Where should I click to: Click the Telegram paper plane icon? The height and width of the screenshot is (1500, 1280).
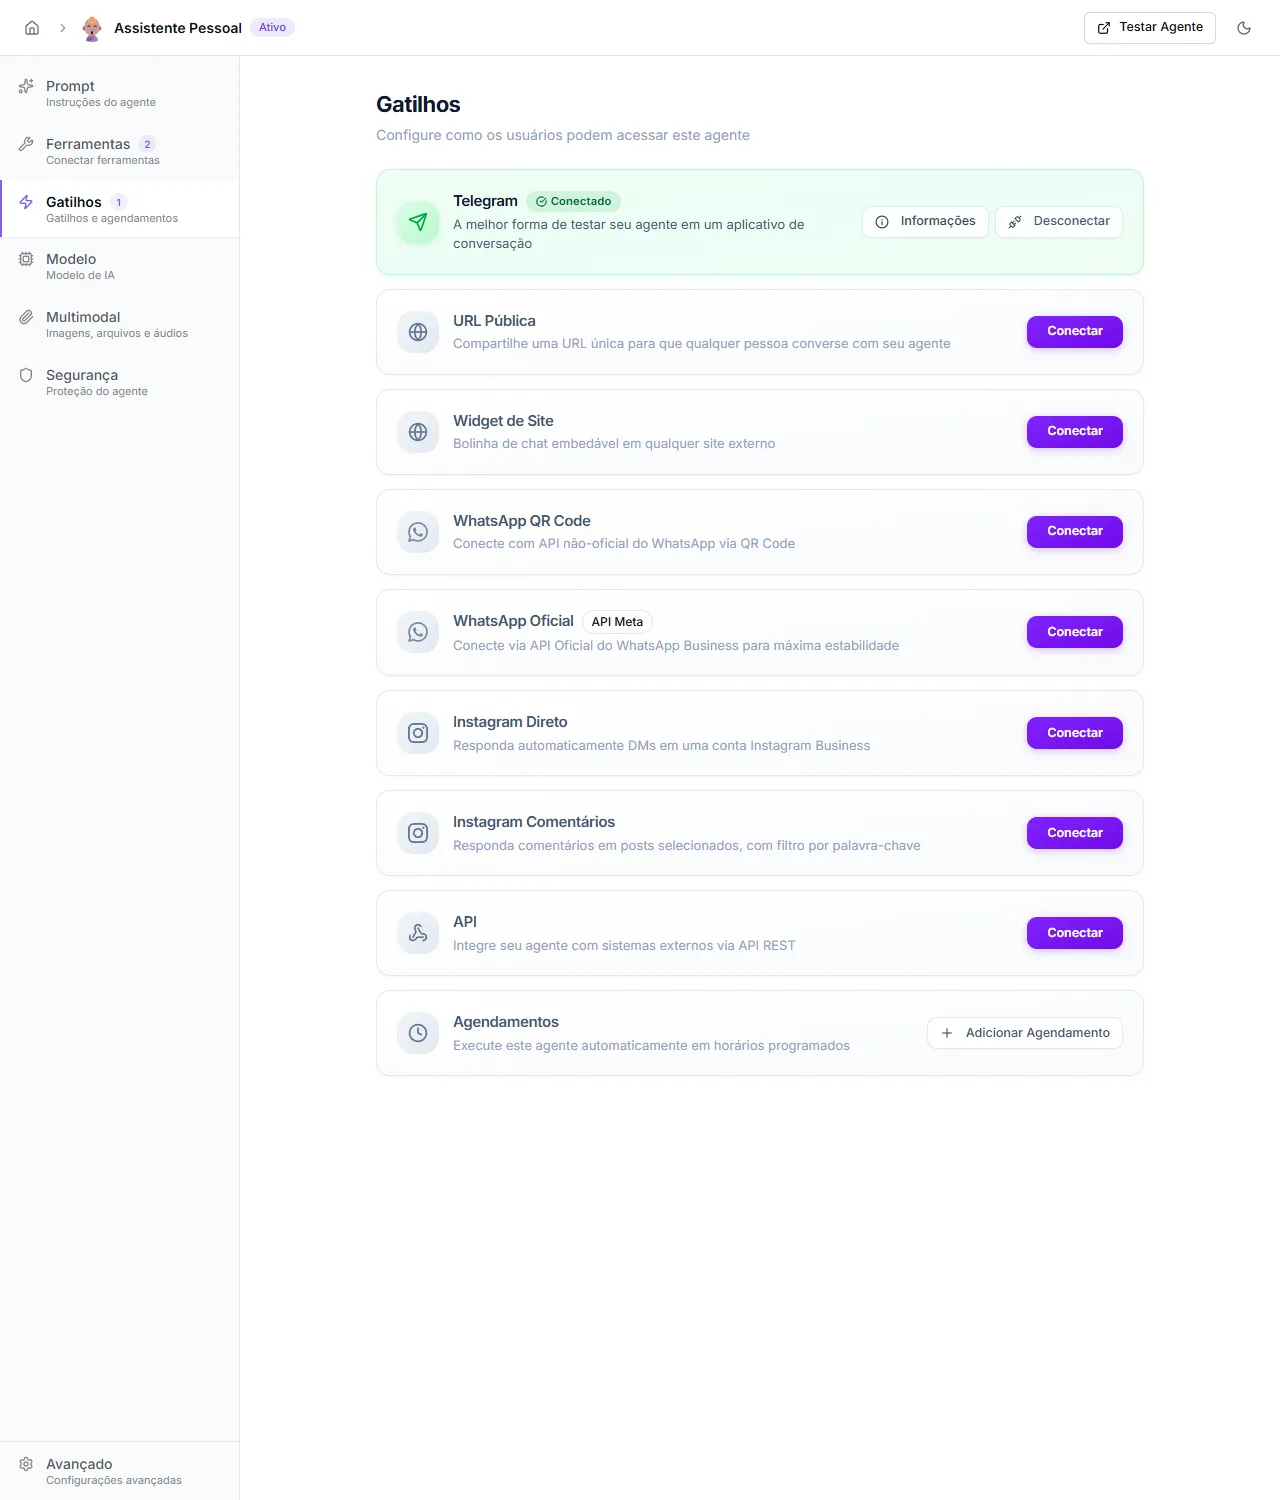pyautogui.click(x=418, y=222)
